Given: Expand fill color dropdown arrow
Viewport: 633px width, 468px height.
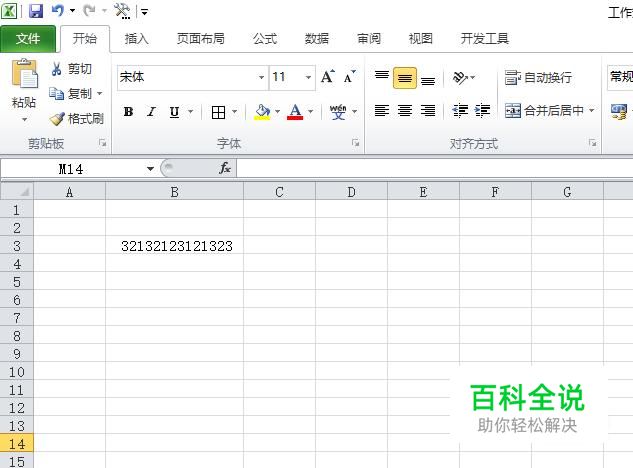Looking at the screenshot, I should (x=277, y=111).
